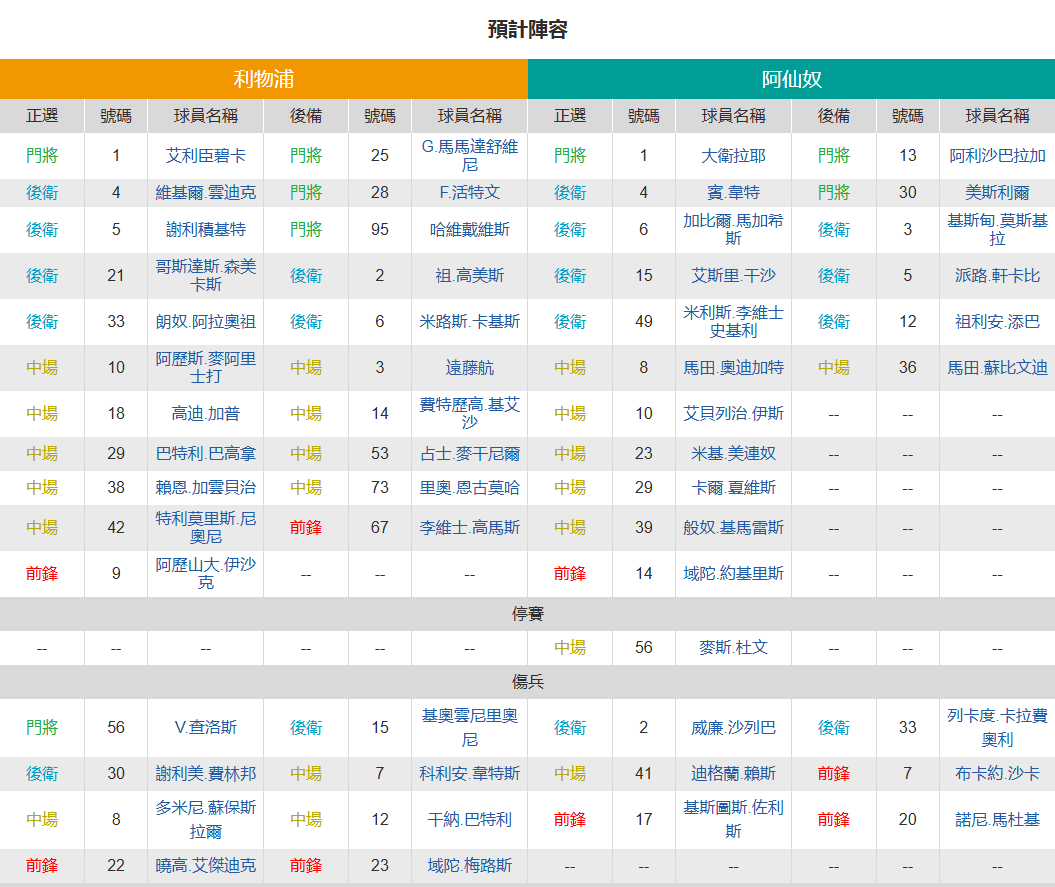
Task: Select injured keeper V.查洛斯
Action: 205,728
